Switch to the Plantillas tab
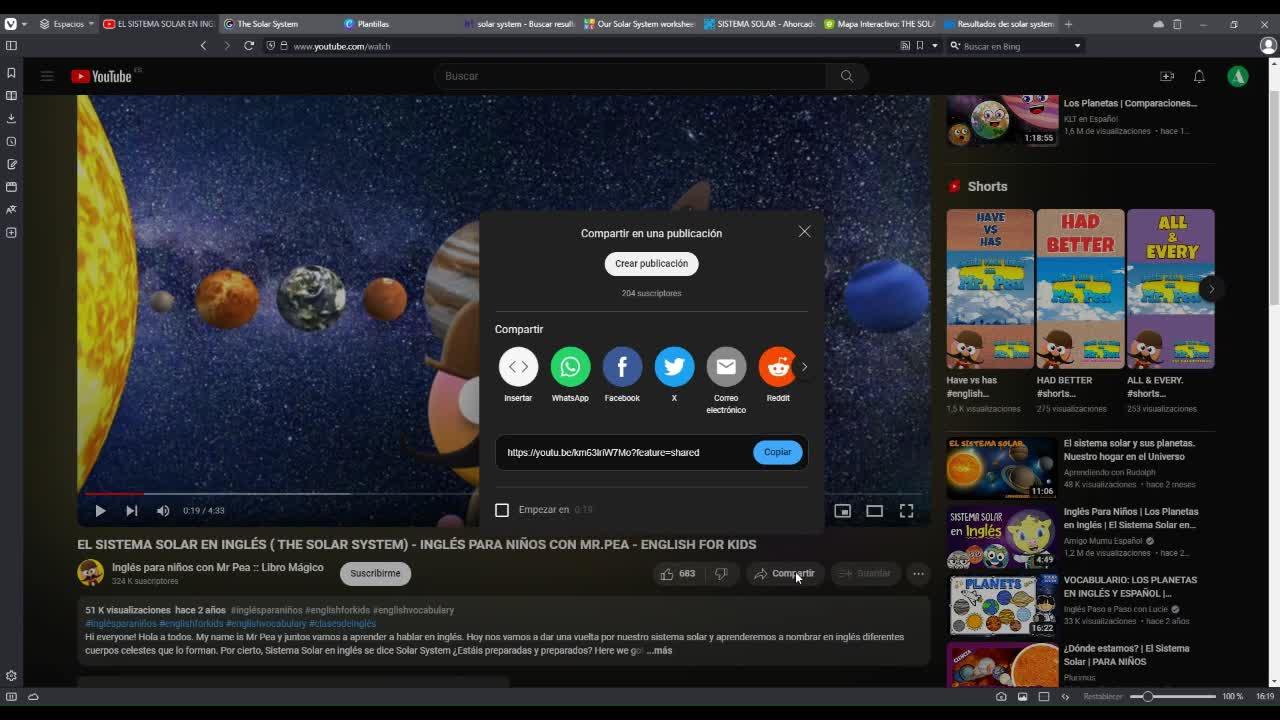This screenshot has width=1280, height=720. (396, 24)
